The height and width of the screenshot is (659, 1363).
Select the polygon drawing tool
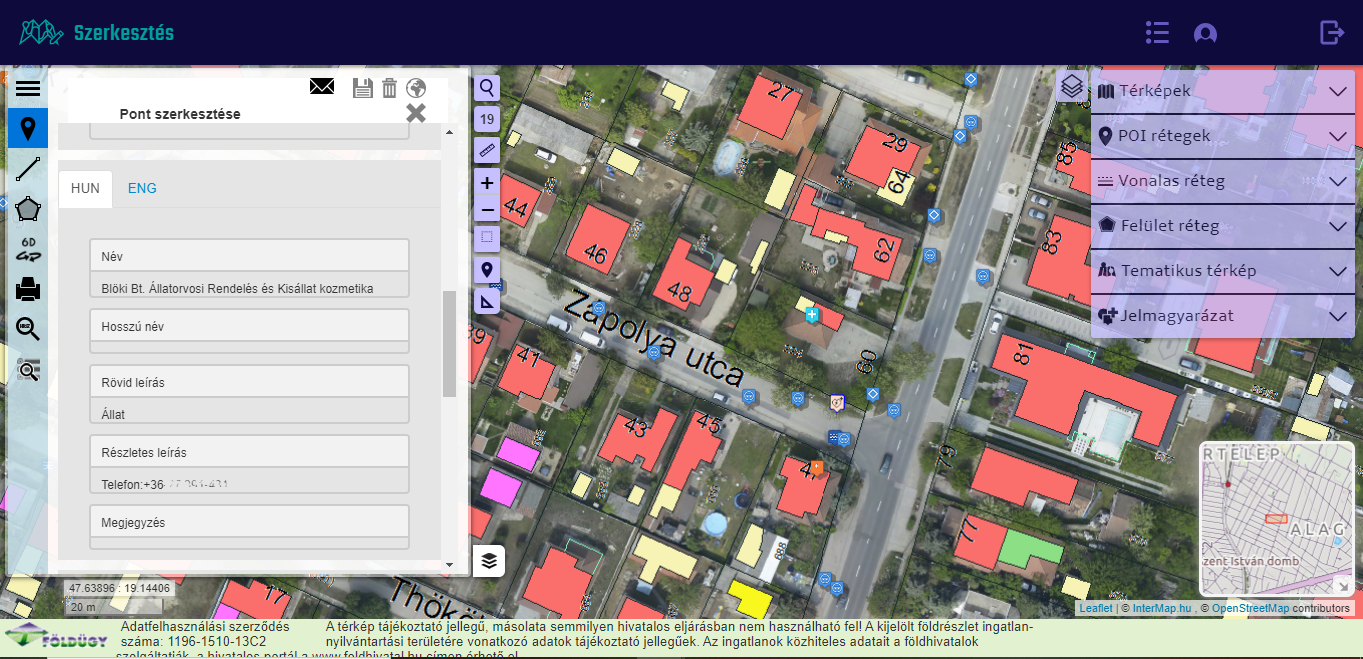pos(28,210)
